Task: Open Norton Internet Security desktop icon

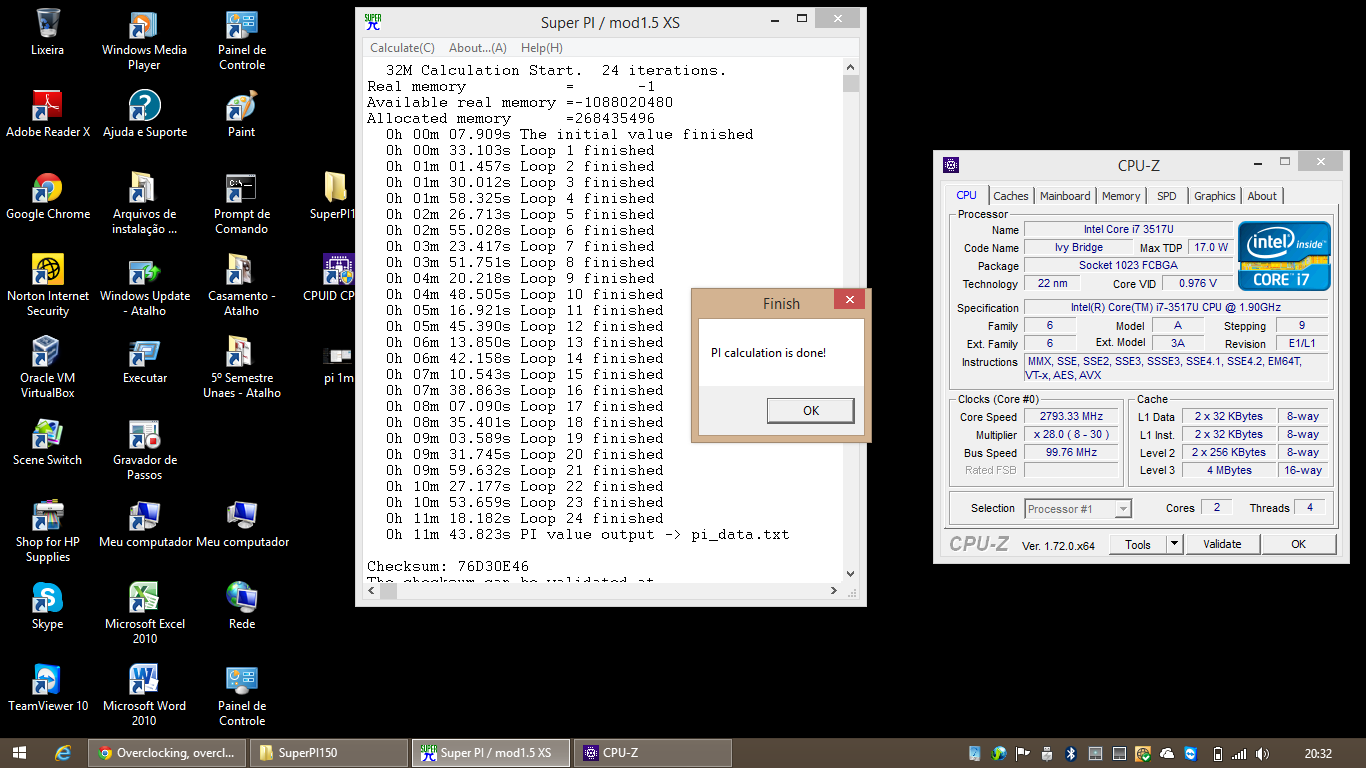Action: coord(47,286)
